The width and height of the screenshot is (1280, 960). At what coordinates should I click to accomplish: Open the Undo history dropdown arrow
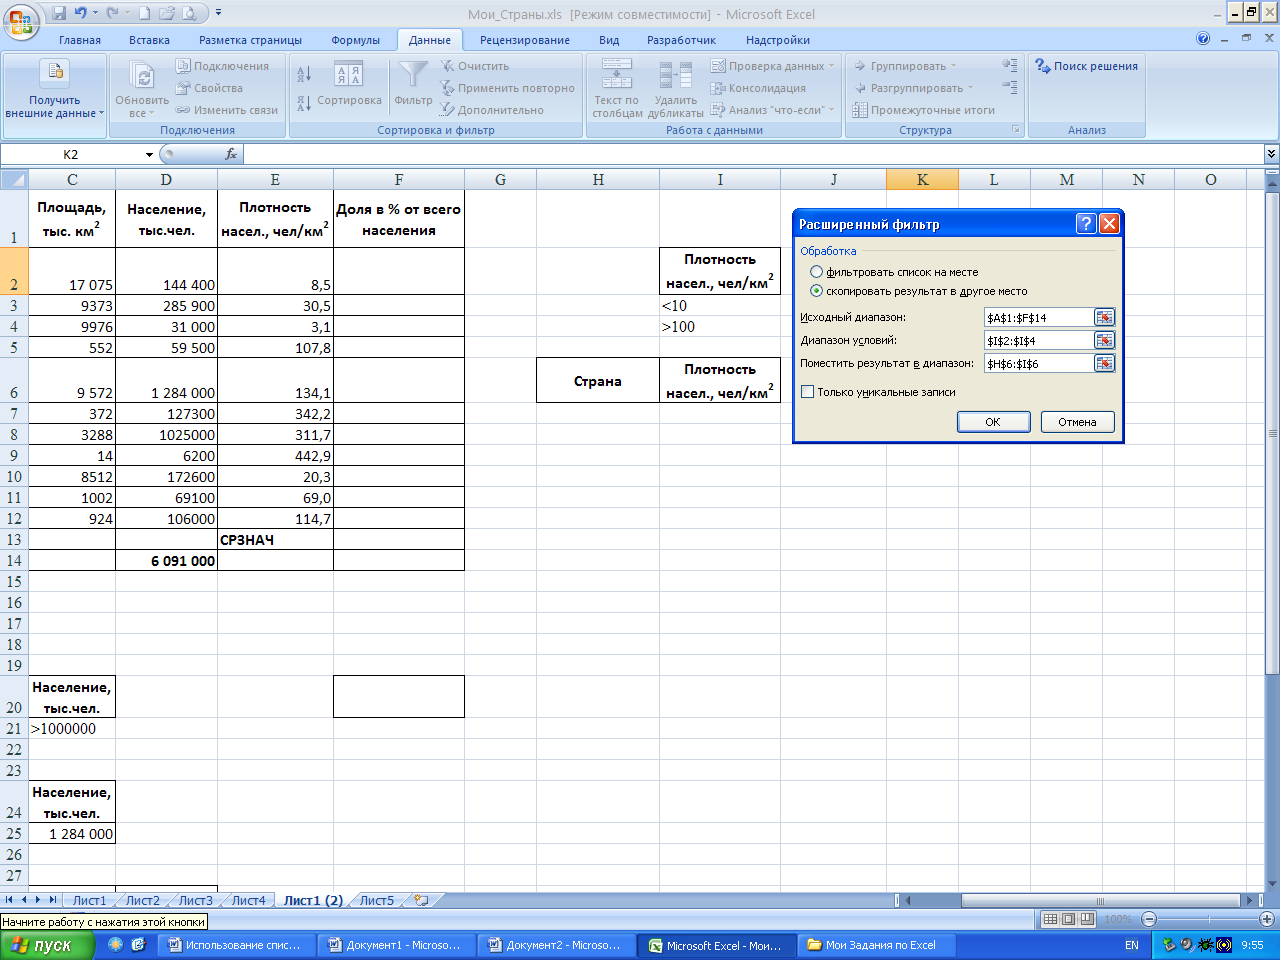tap(95, 14)
